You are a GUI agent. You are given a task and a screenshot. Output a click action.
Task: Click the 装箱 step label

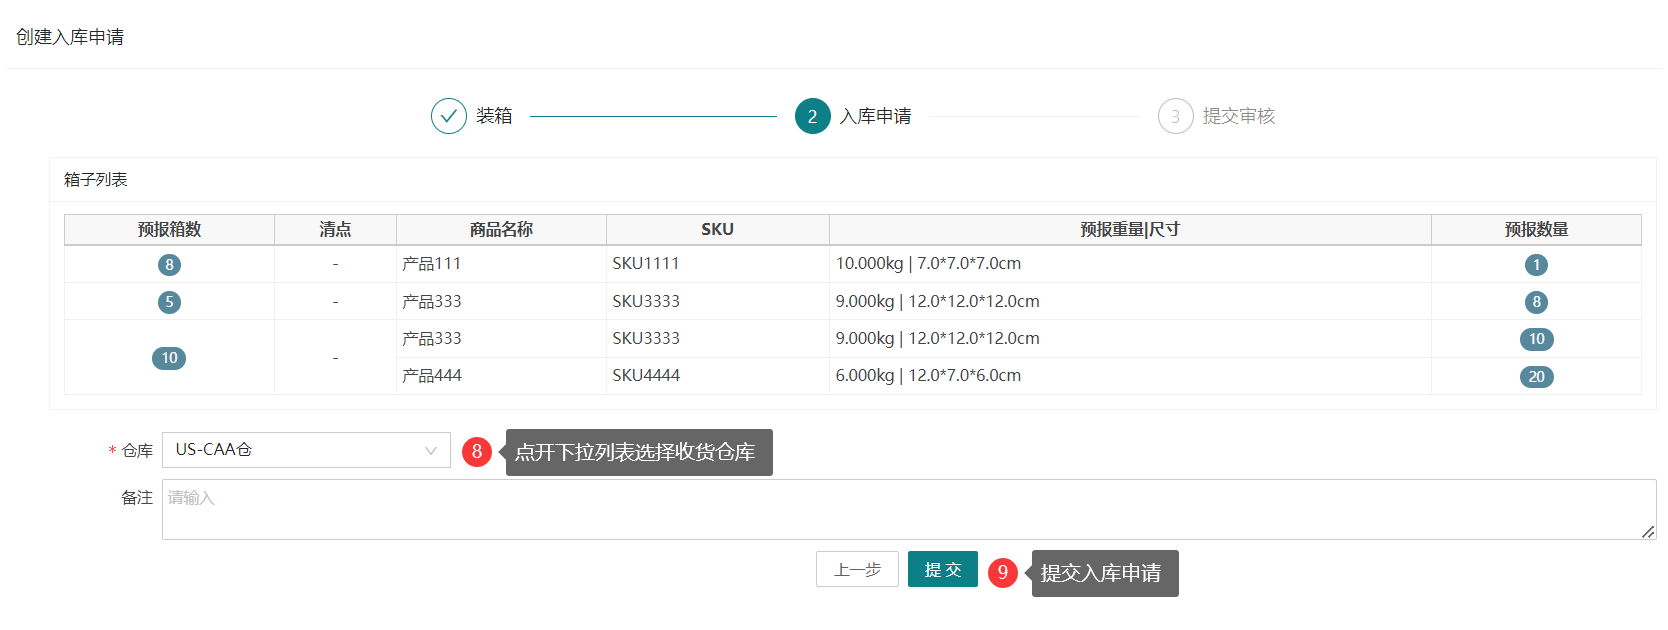click(494, 116)
